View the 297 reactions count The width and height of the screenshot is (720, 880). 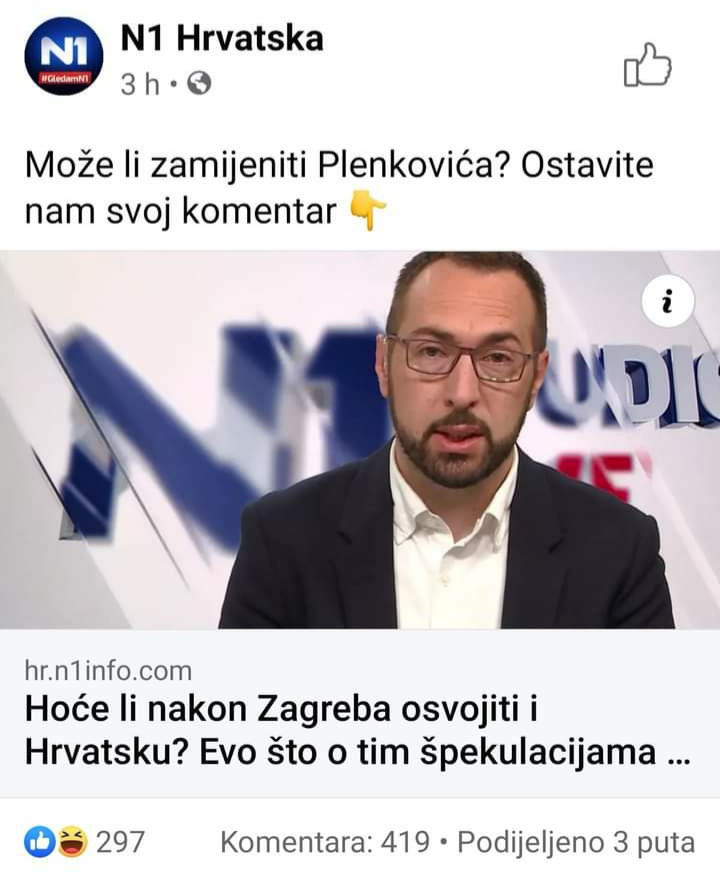(121, 842)
